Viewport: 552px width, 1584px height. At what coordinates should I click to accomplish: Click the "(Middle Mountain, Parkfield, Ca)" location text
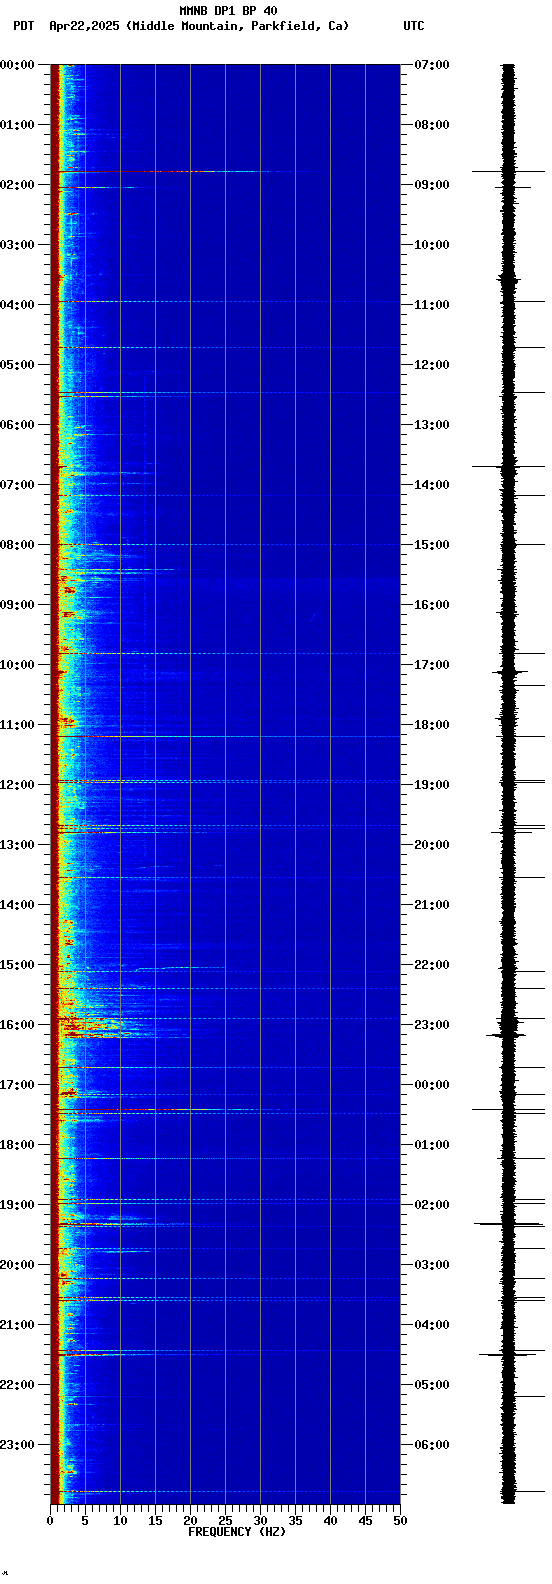238,26
